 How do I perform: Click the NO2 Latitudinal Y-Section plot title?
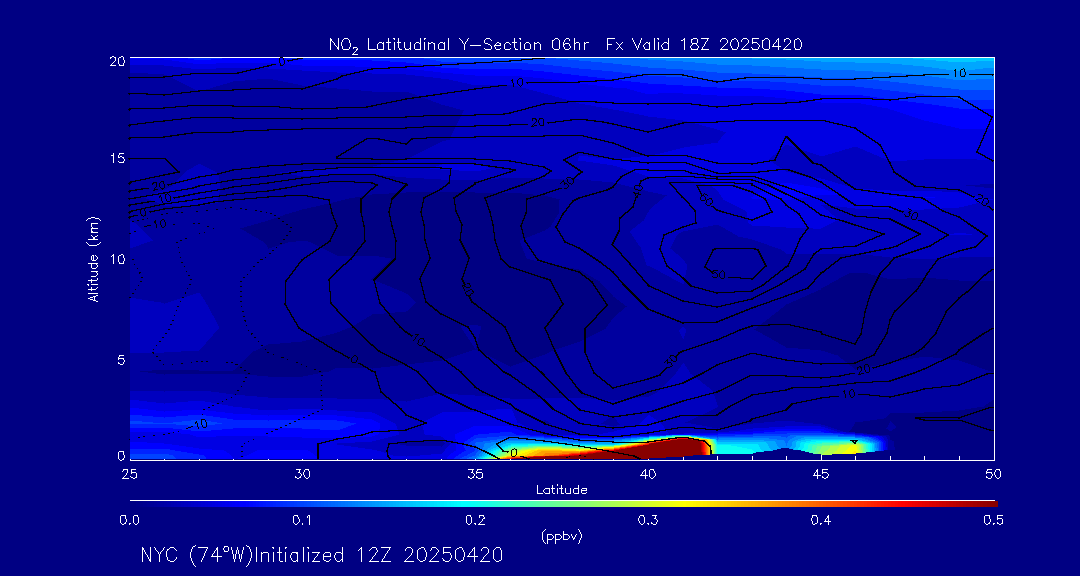(565, 44)
